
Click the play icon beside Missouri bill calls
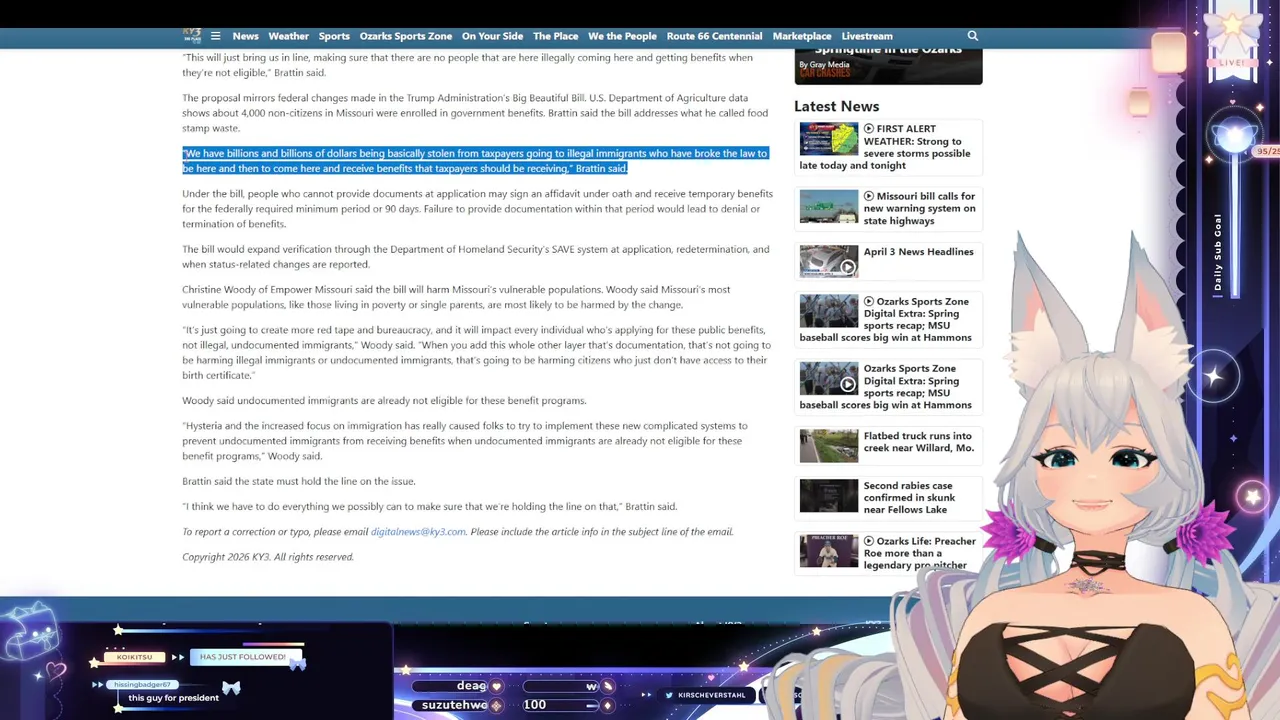click(x=869, y=197)
